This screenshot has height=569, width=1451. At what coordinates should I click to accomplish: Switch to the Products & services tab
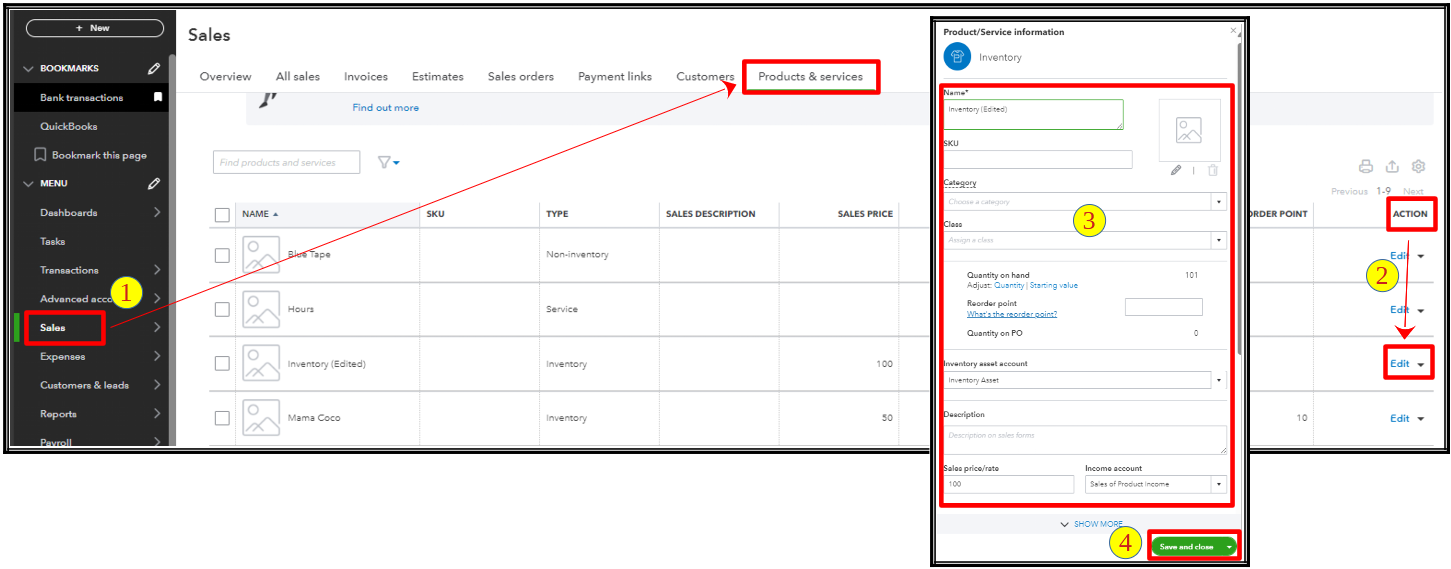(810, 77)
